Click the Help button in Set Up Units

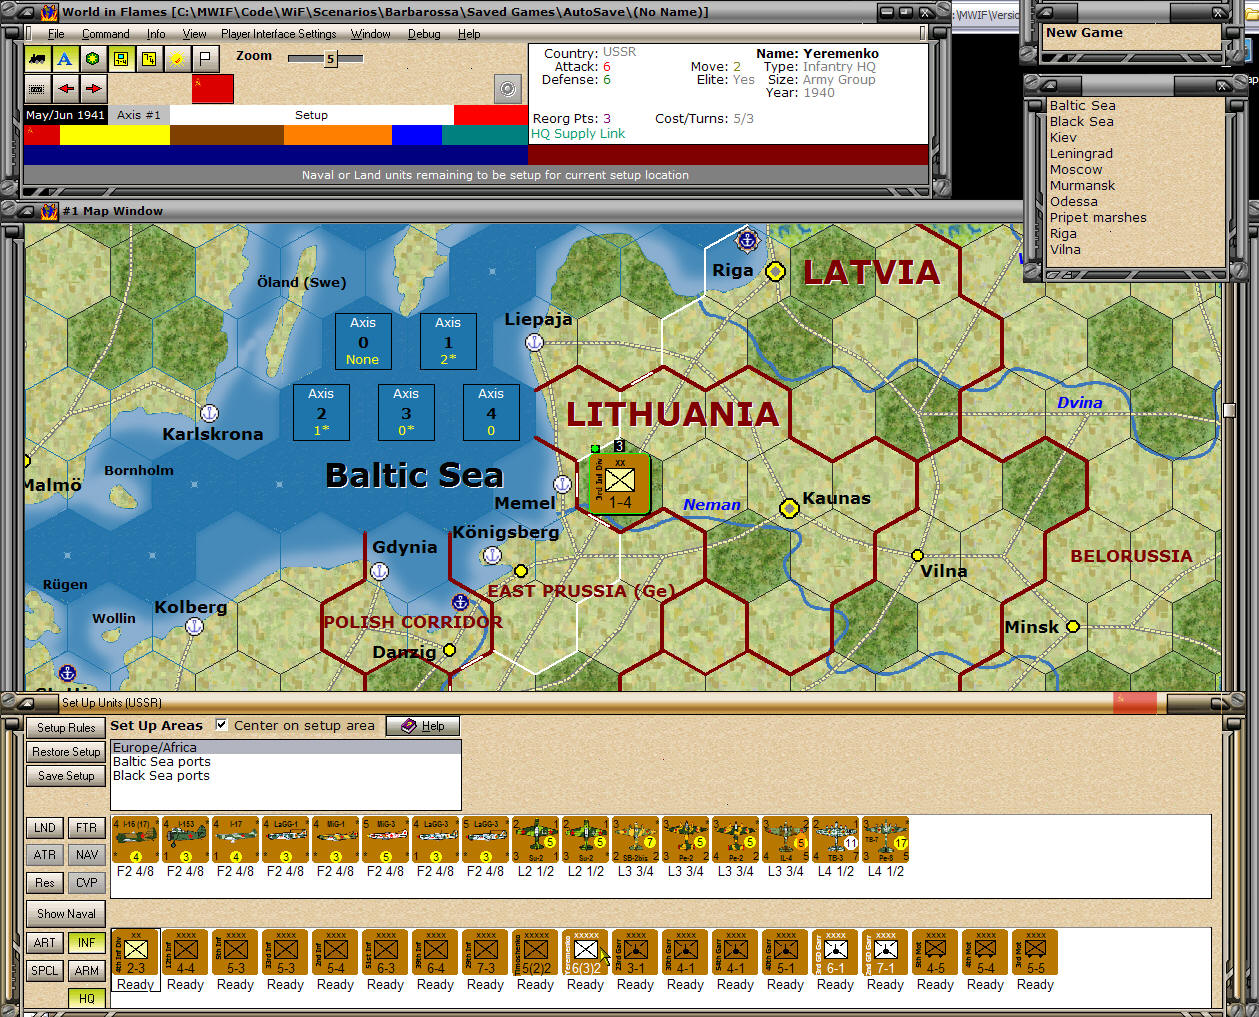point(423,726)
